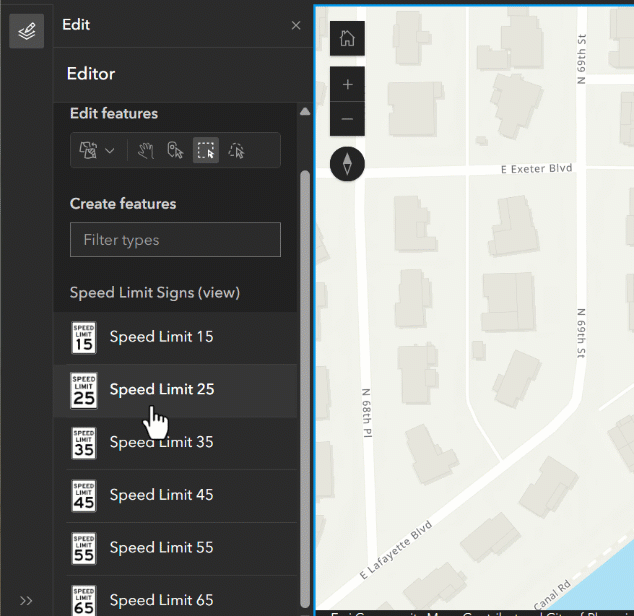
Task: Select the Speed Limit 25 template
Action: coord(175,390)
